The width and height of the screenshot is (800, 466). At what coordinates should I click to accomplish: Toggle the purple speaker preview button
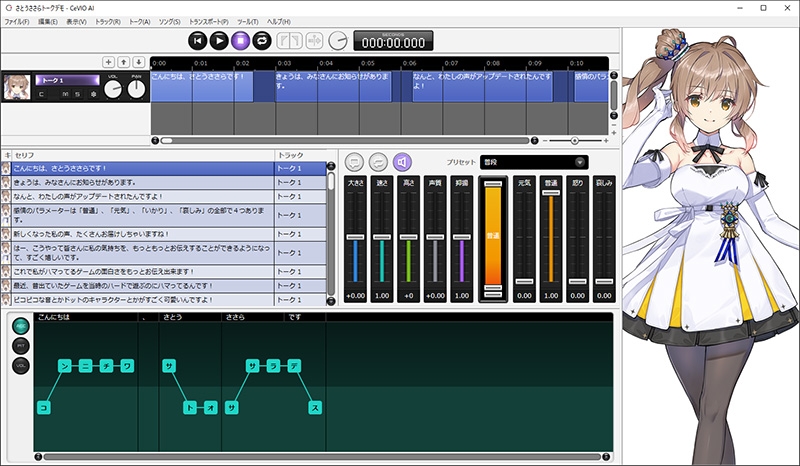pyautogui.click(x=402, y=162)
